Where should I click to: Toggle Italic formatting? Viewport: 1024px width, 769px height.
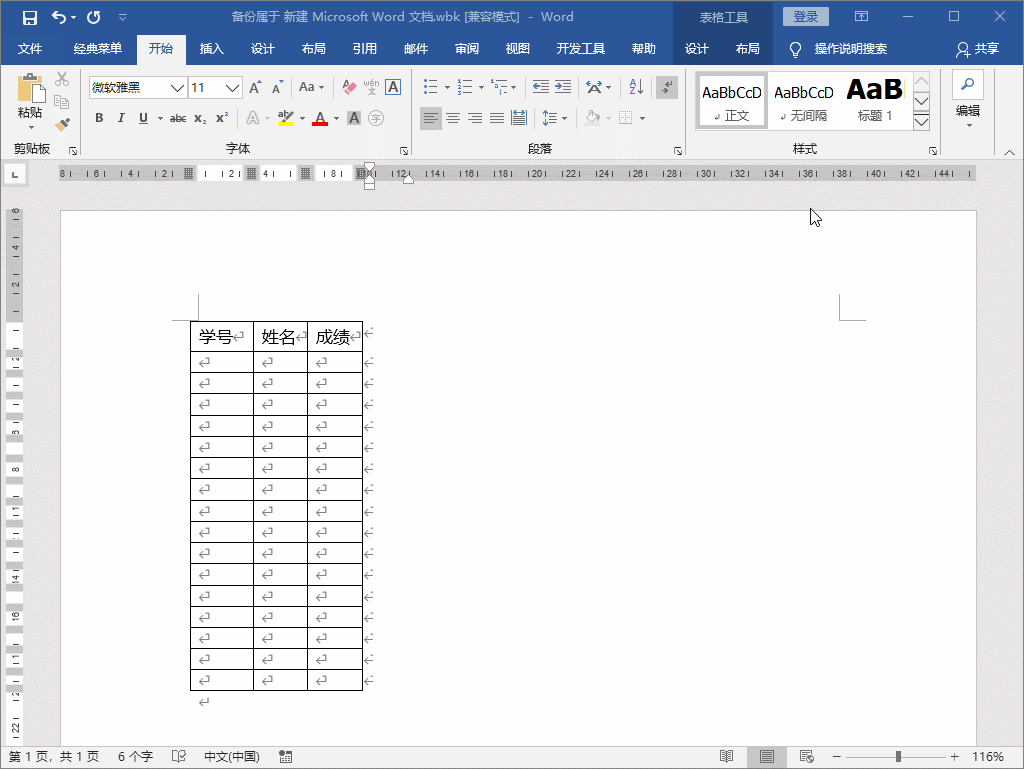coord(121,118)
